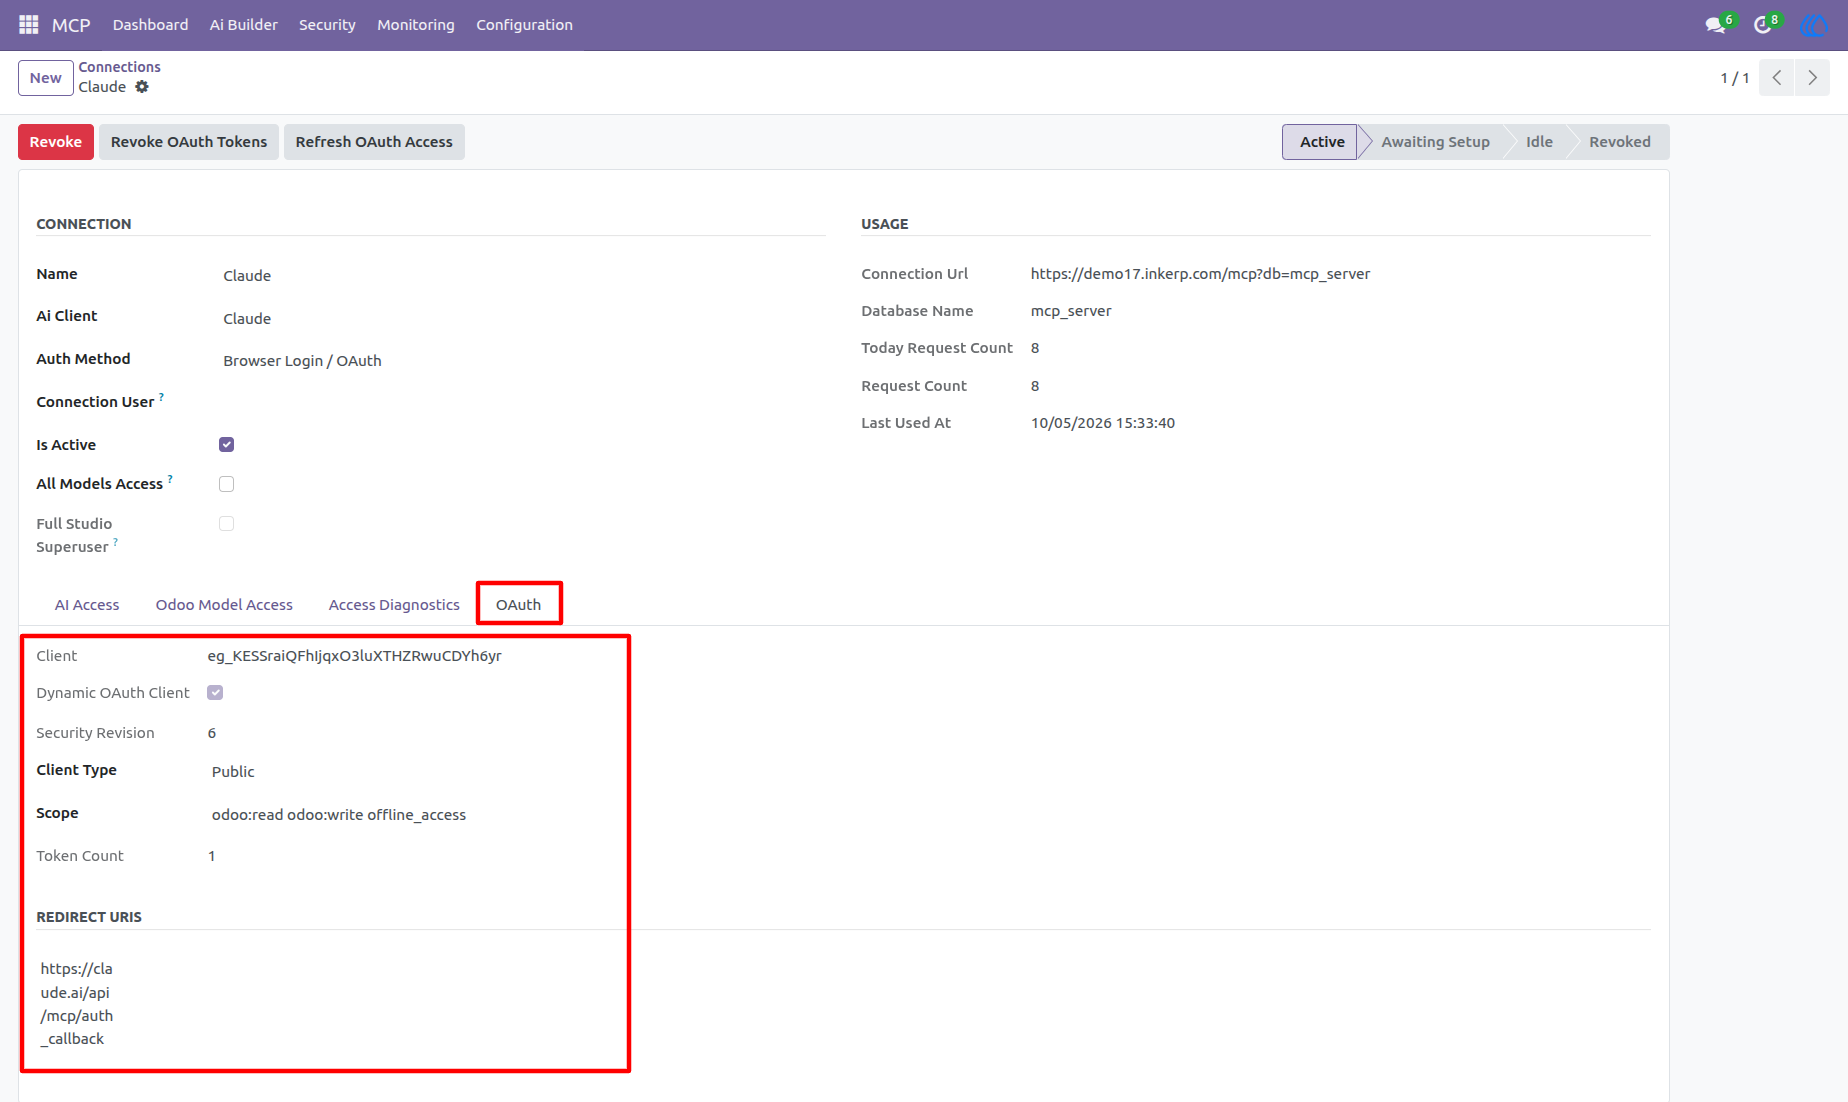The image size is (1848, 1102).
Task: Set status to Revoked
Action: coord(1619,142)
